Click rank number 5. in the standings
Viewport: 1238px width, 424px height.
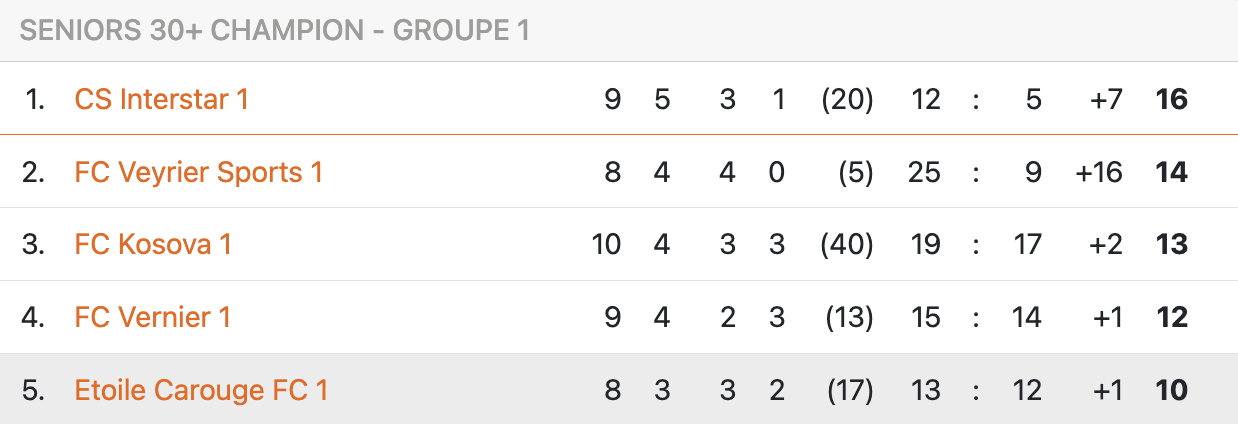[34, 390]
